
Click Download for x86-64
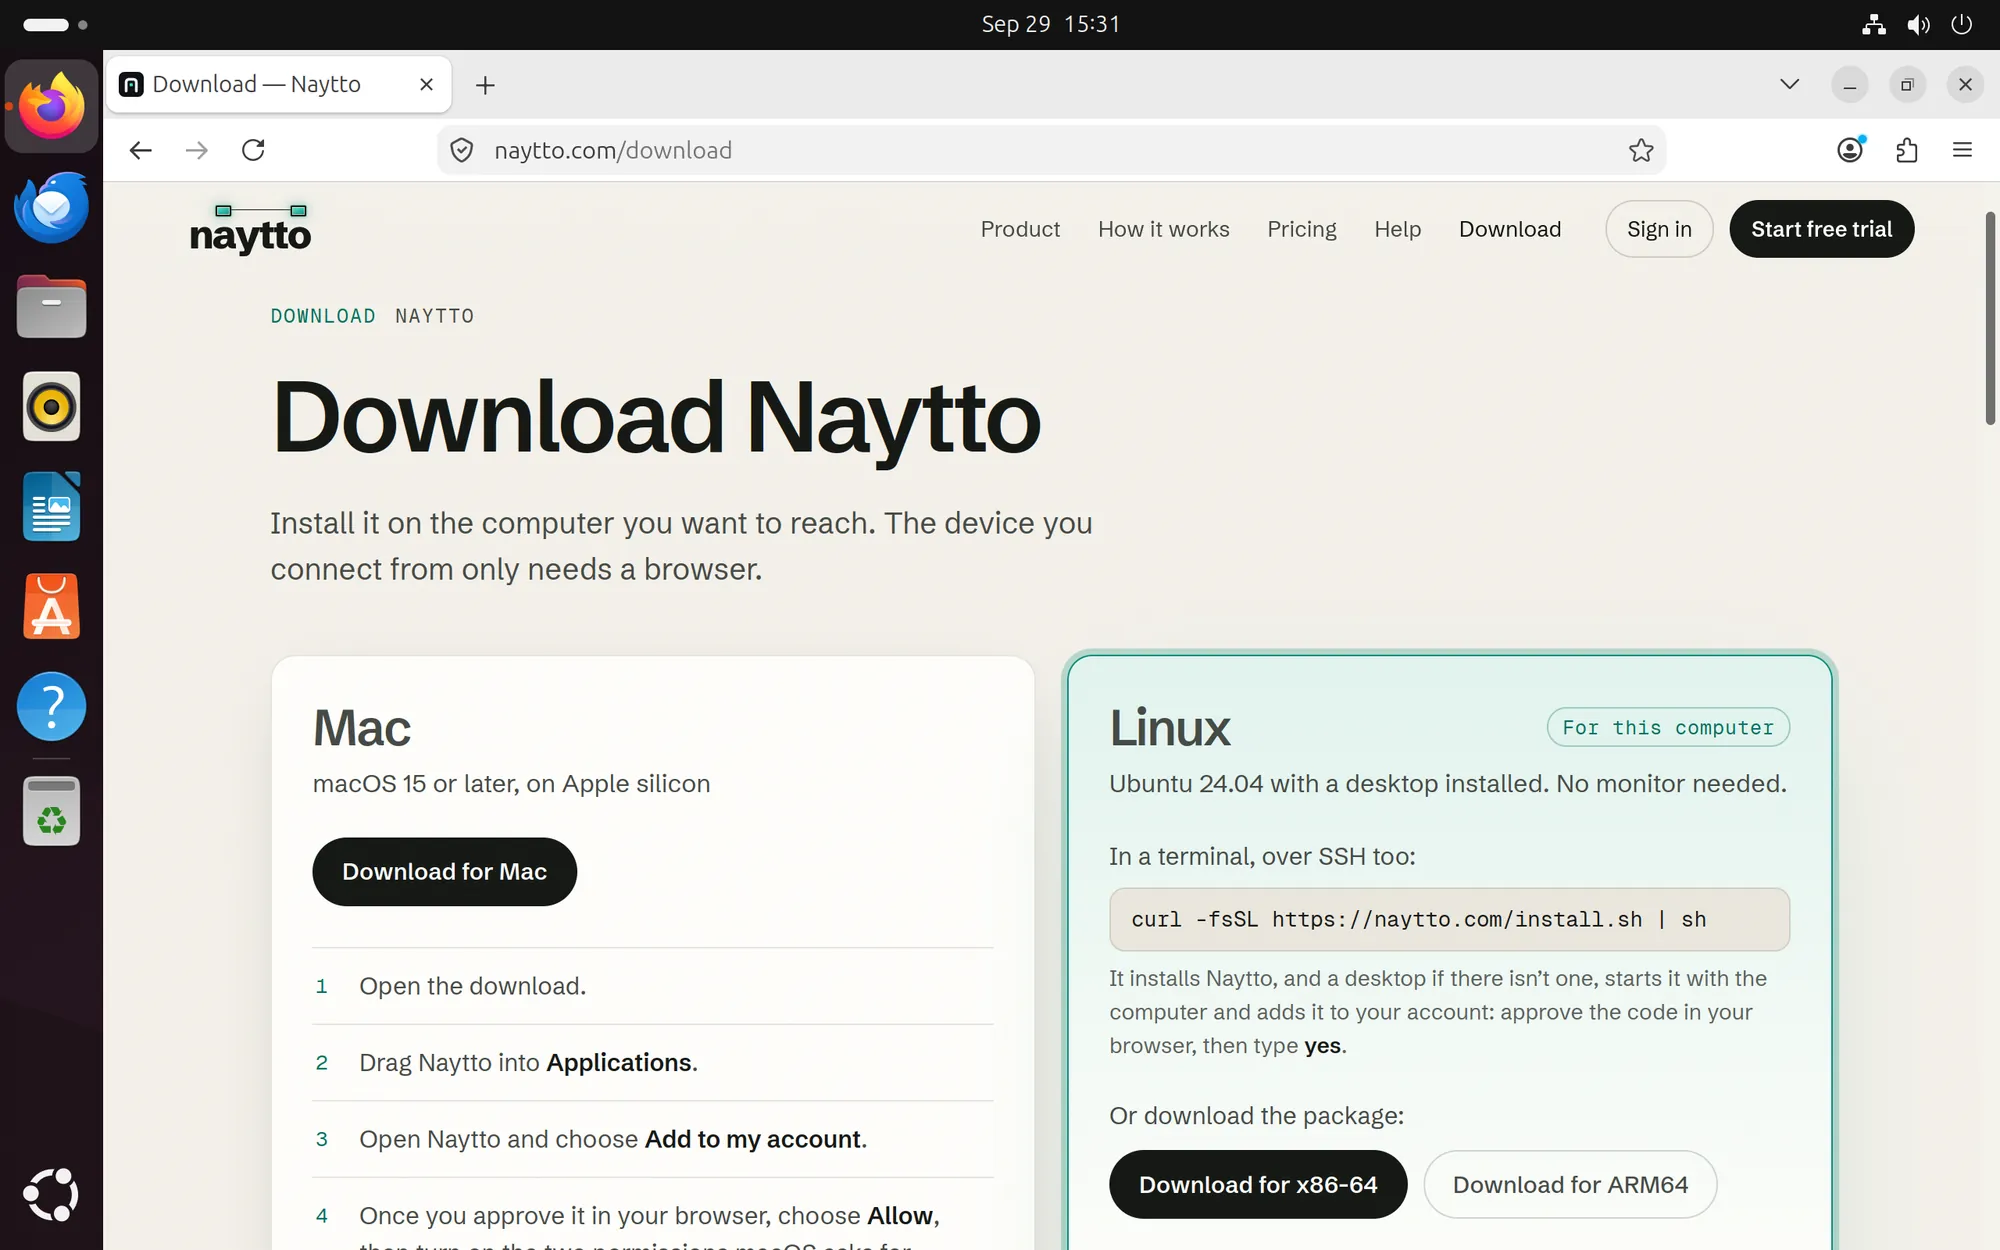(1258, 1185)
